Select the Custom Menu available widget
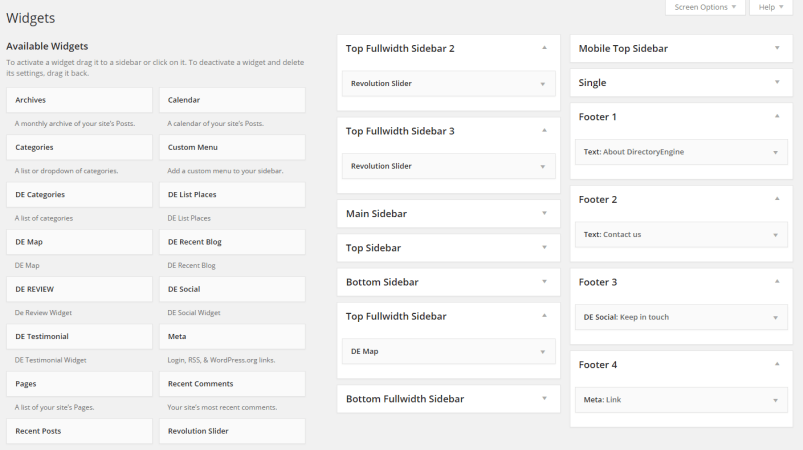The image size is (803, 450). coord(232,147)
